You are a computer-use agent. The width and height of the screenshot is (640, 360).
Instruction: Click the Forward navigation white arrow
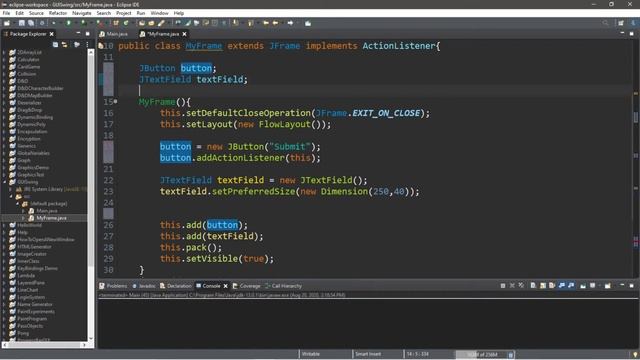290,23
